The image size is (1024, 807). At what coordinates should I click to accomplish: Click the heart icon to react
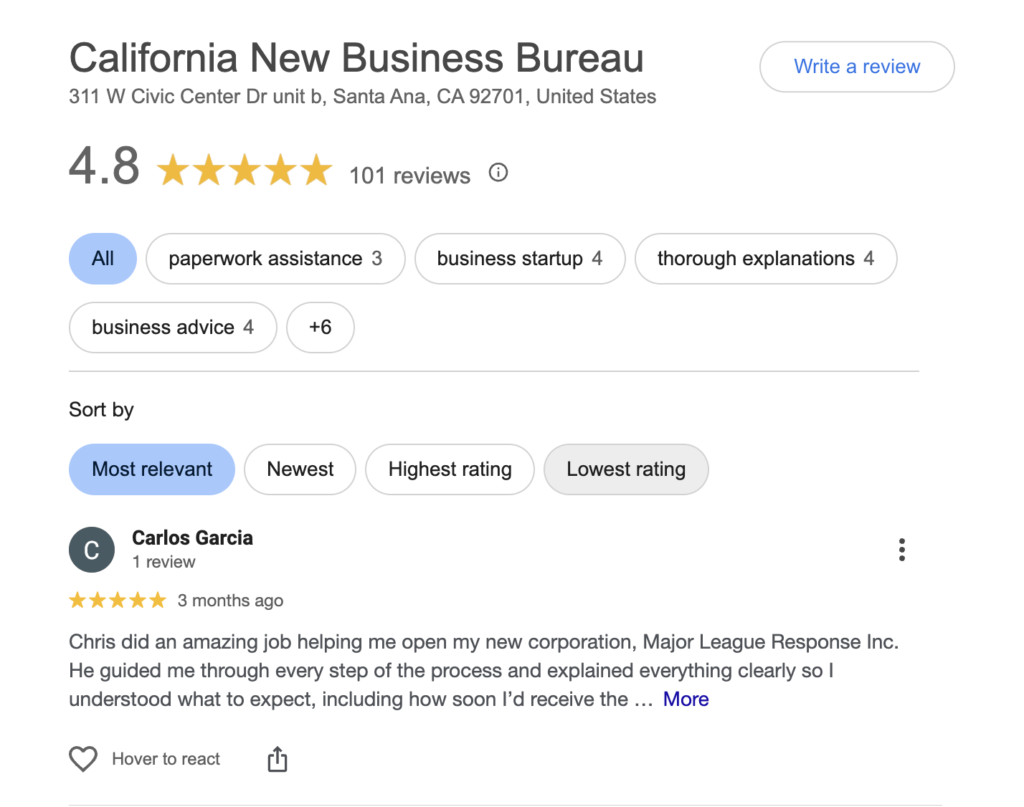coord(83,759)
